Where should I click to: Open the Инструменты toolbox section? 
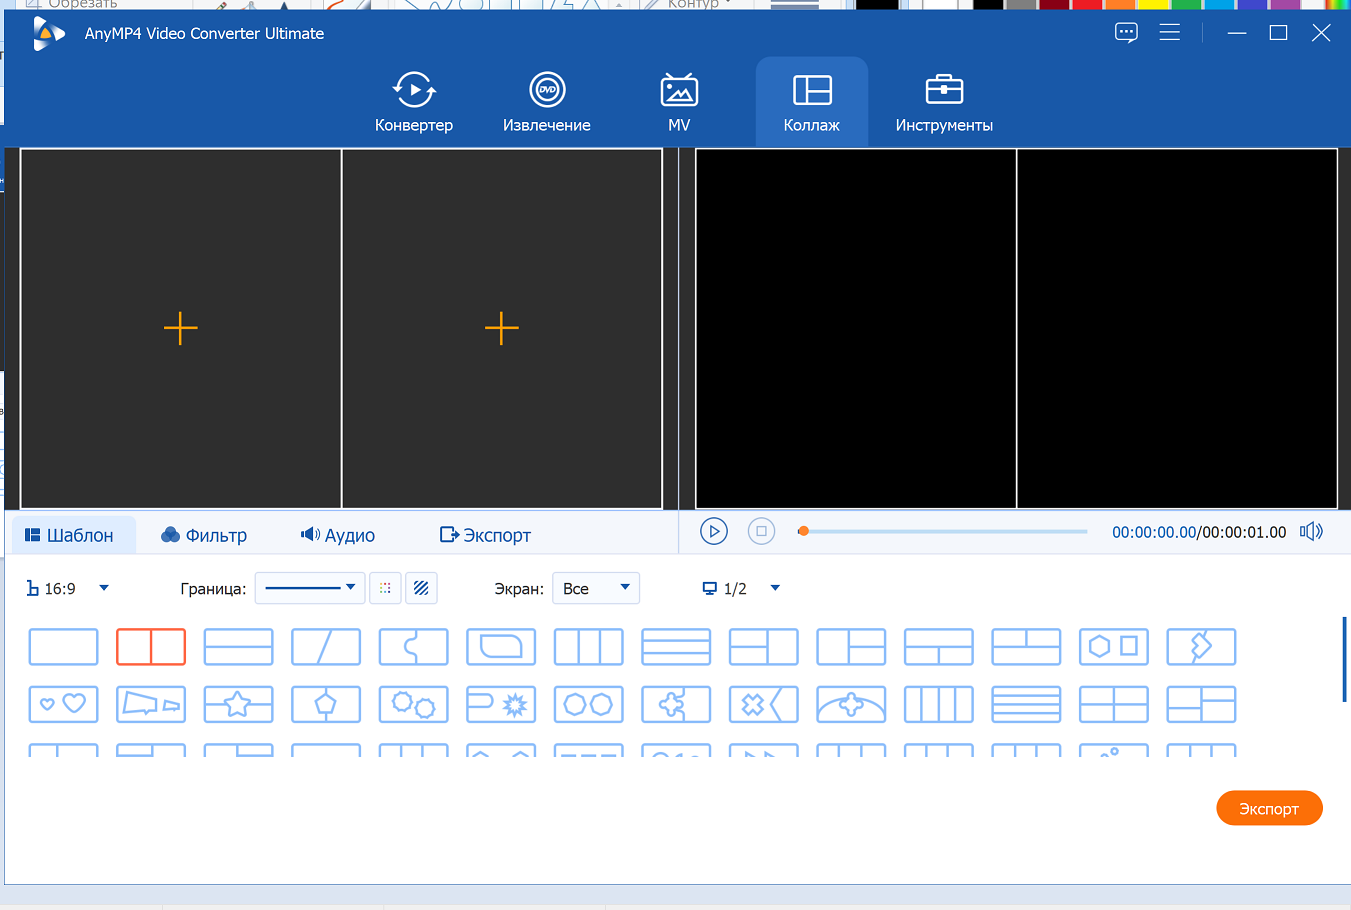tap(943, 102)
